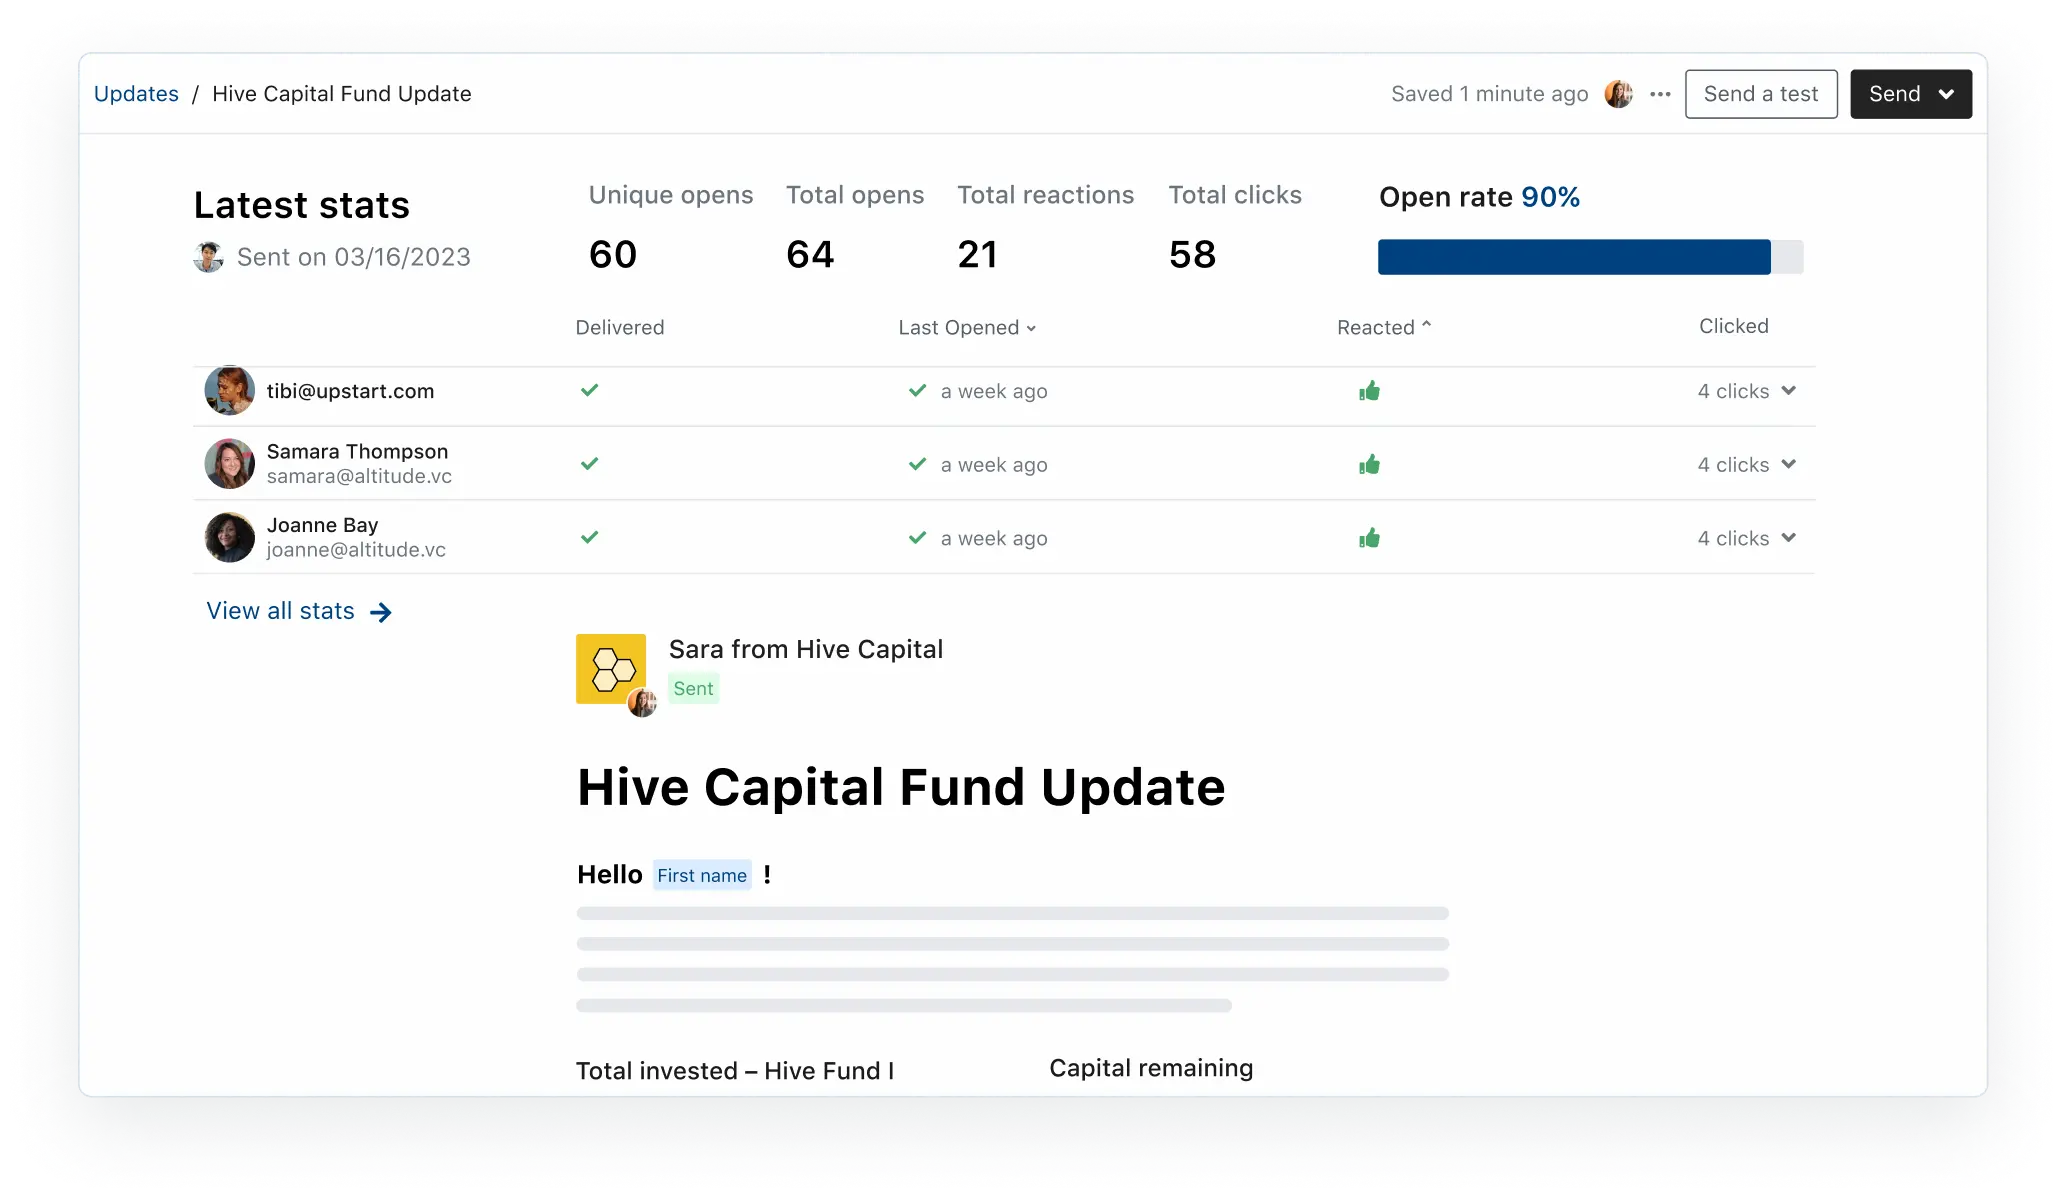Click the Hive Capital Fund Update heading
The width and height of the screenshot is (2066, 1201).
coord(900,787)
